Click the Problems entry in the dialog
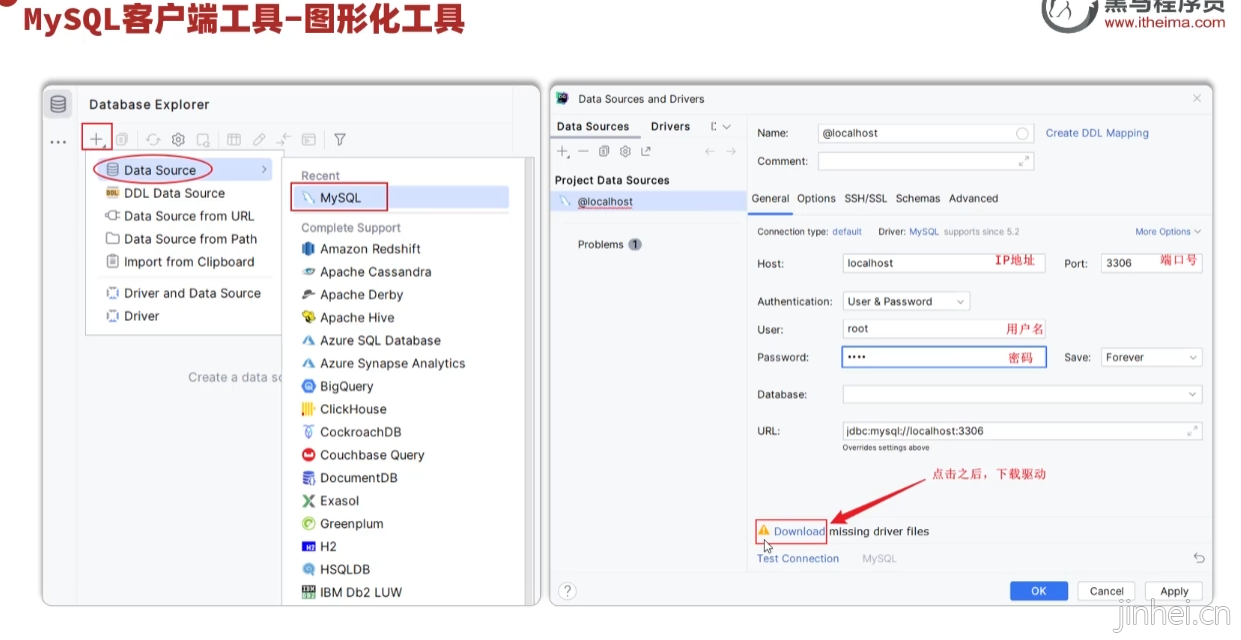1241x640 pixels. click(x=608, y=244)
